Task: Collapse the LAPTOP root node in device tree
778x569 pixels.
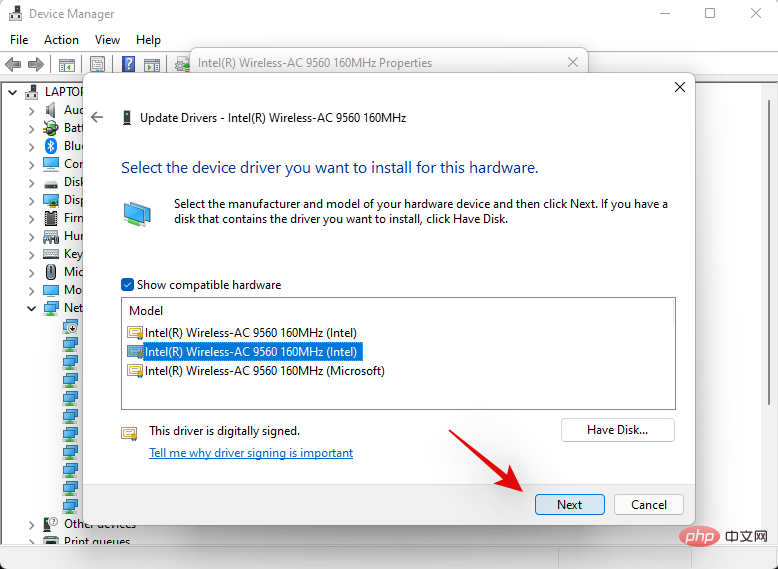Action: [13, 92]
